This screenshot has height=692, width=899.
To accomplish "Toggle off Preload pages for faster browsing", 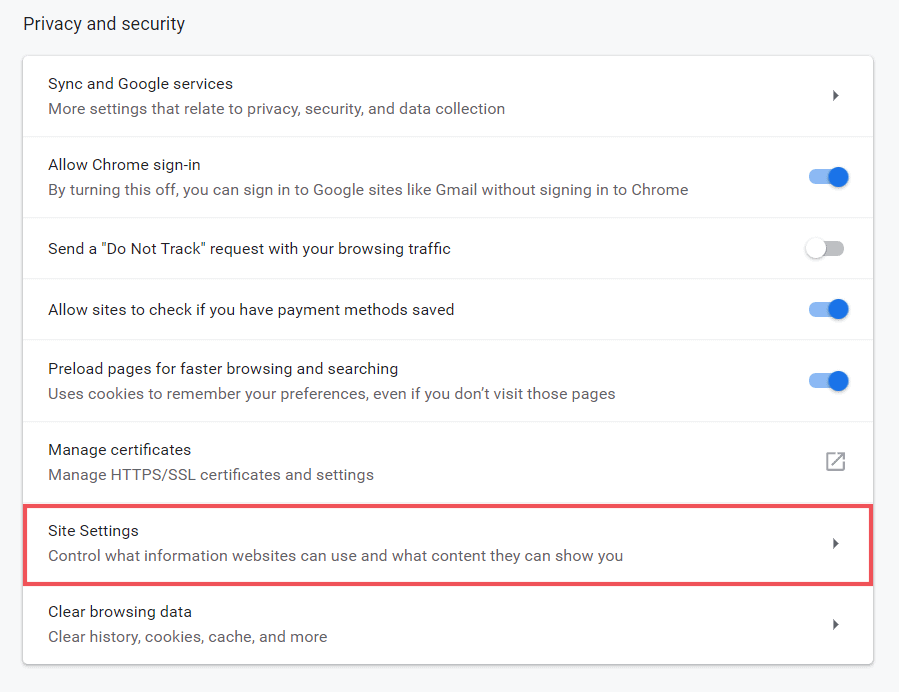I will click(828, 381).
